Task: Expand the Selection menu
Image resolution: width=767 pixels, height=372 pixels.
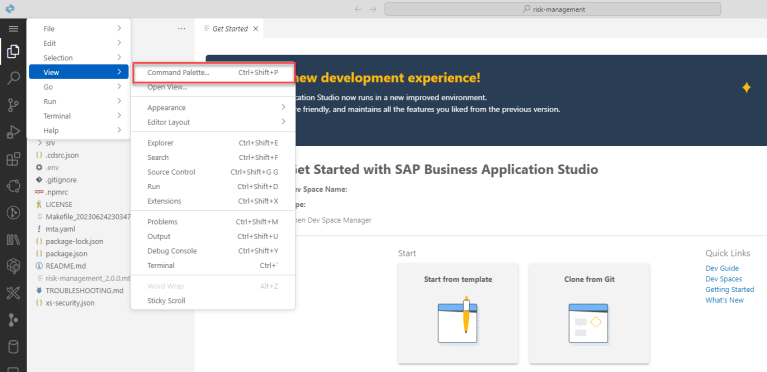Action: click(78, 58)
